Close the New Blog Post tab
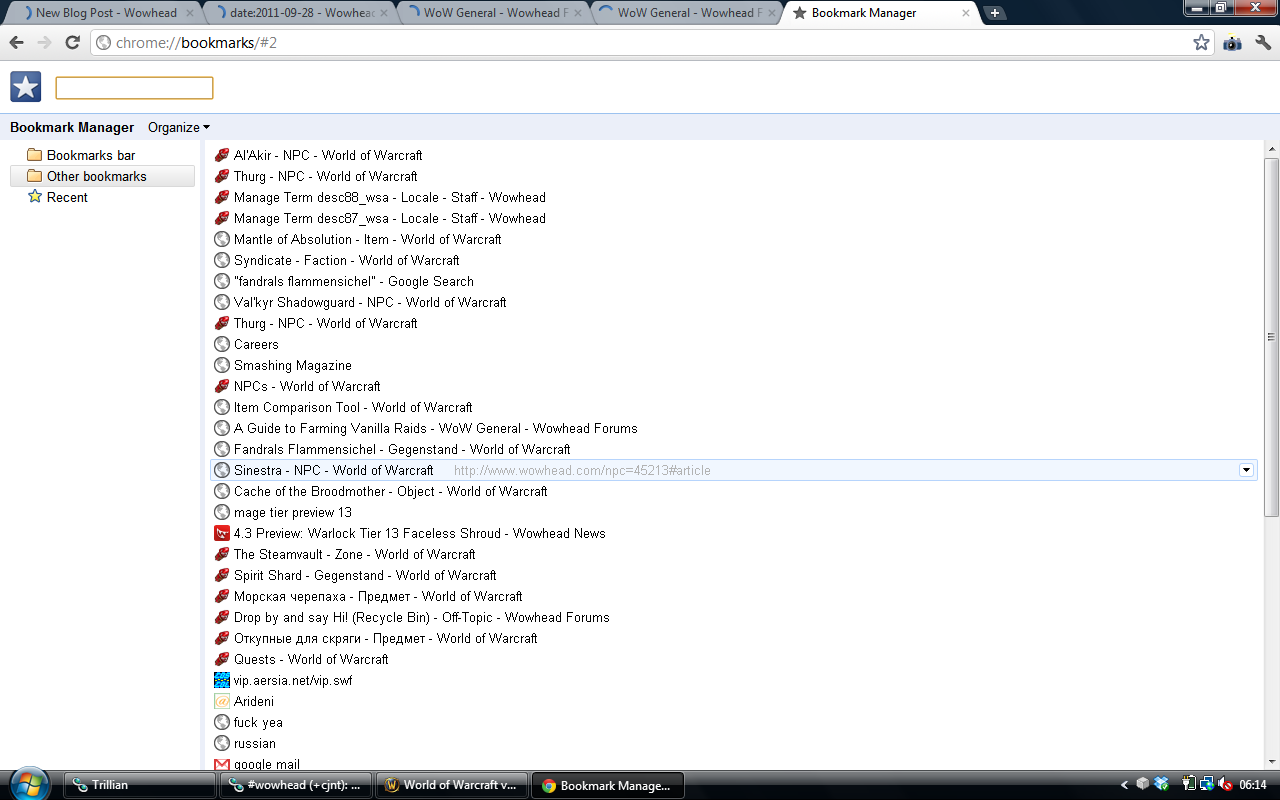1280x800 pixels. point(188,13)
